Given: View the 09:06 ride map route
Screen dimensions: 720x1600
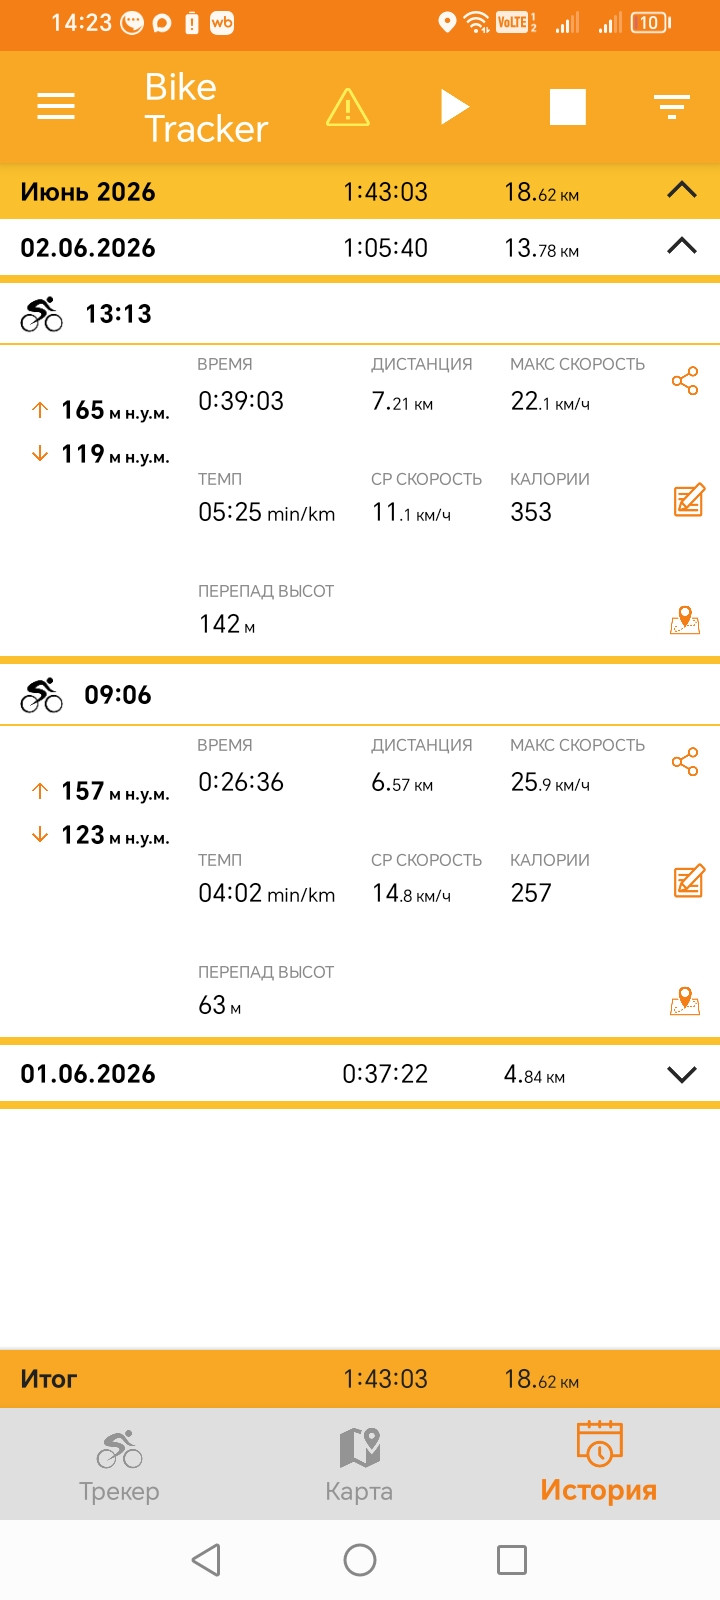Looking at the screenshot, I should click(x=685, y=1001).
